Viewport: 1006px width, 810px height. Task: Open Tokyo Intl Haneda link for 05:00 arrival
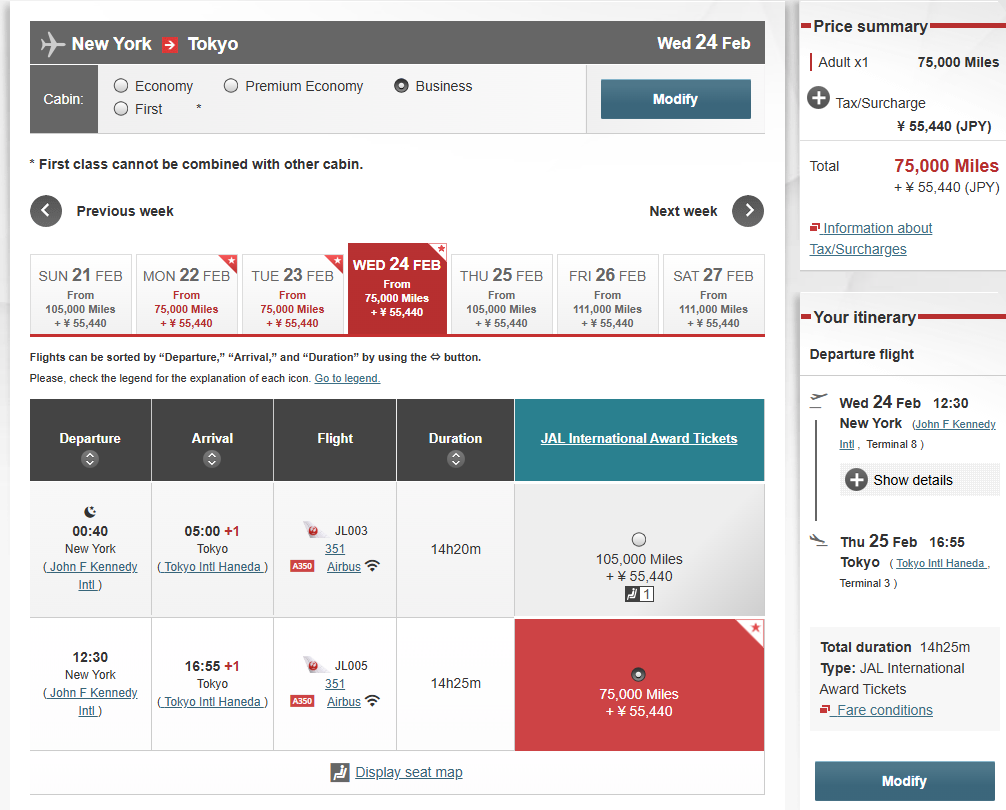(212, 567)
